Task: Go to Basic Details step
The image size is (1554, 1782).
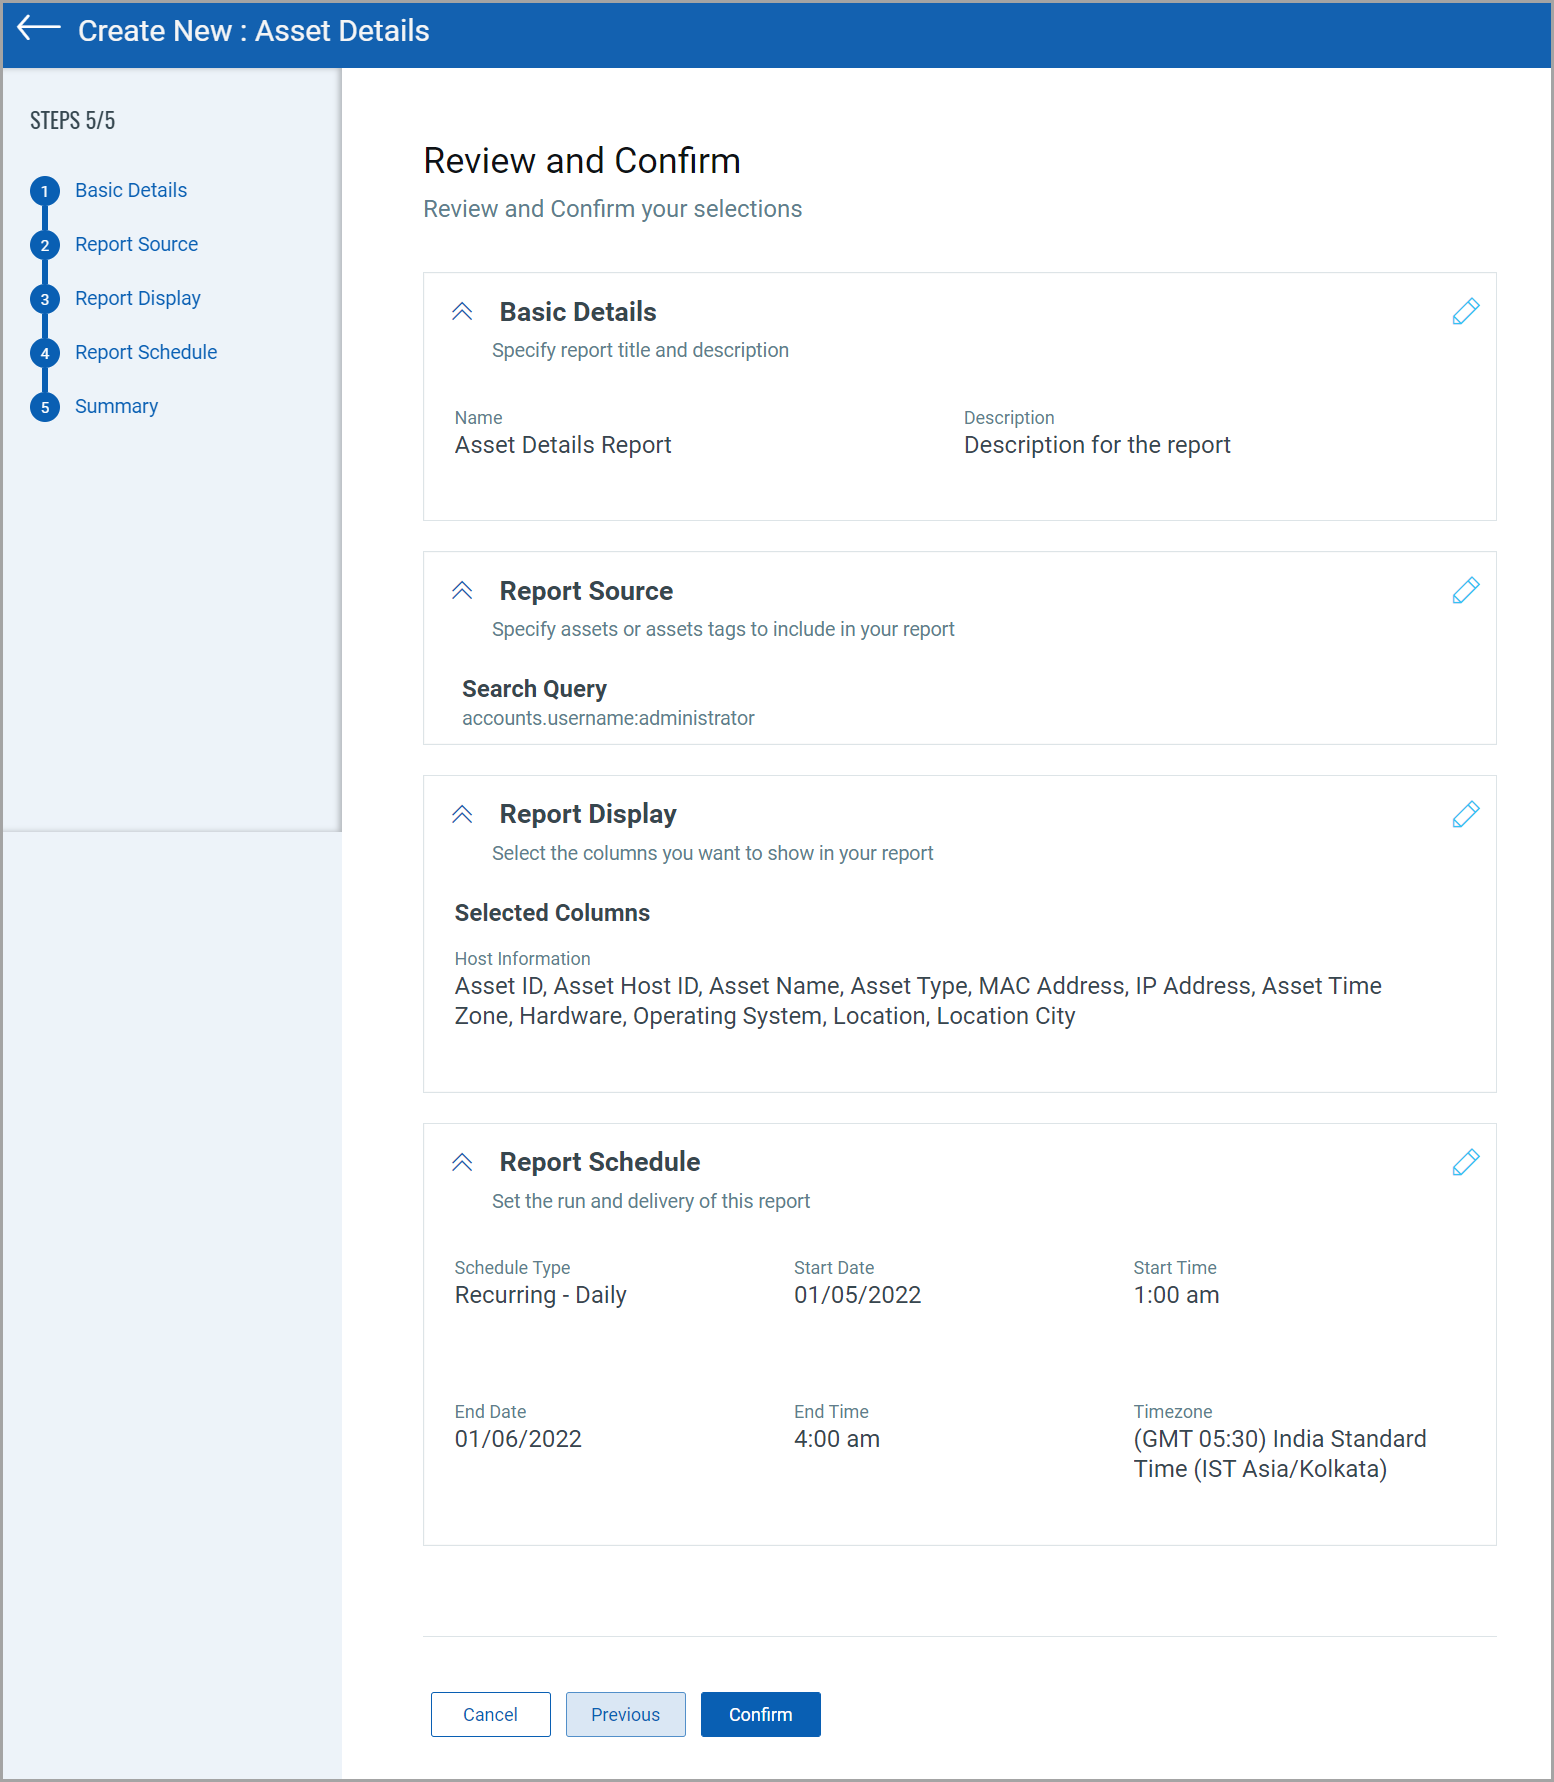Action: 131,190
